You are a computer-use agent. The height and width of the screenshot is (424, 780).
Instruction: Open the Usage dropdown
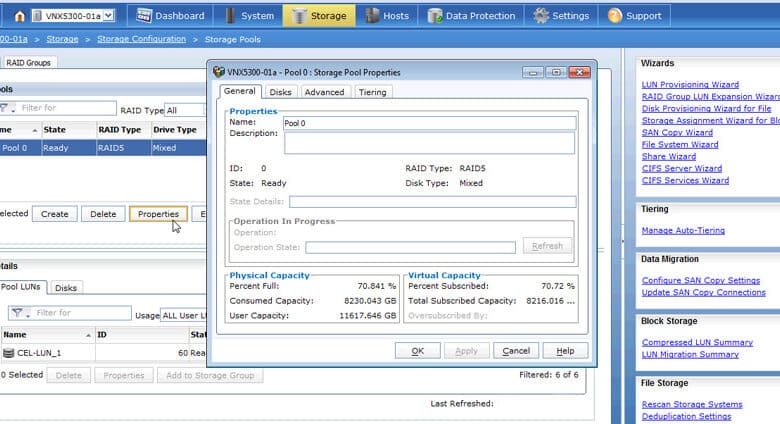coord(184,316)
